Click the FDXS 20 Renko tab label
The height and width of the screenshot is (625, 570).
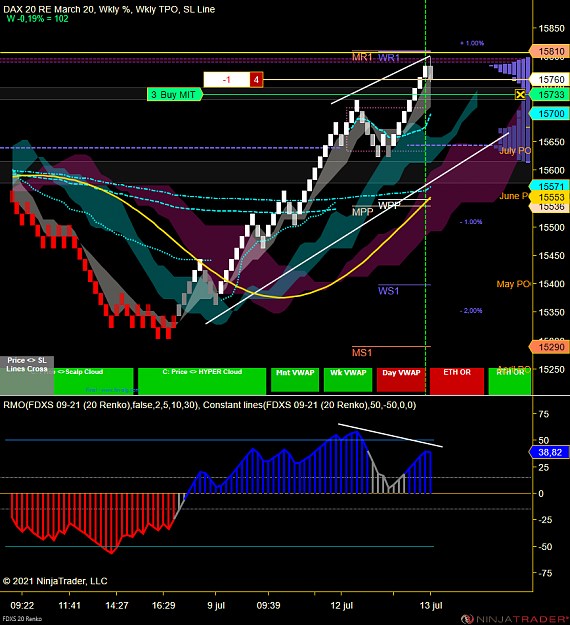(22, 619)
